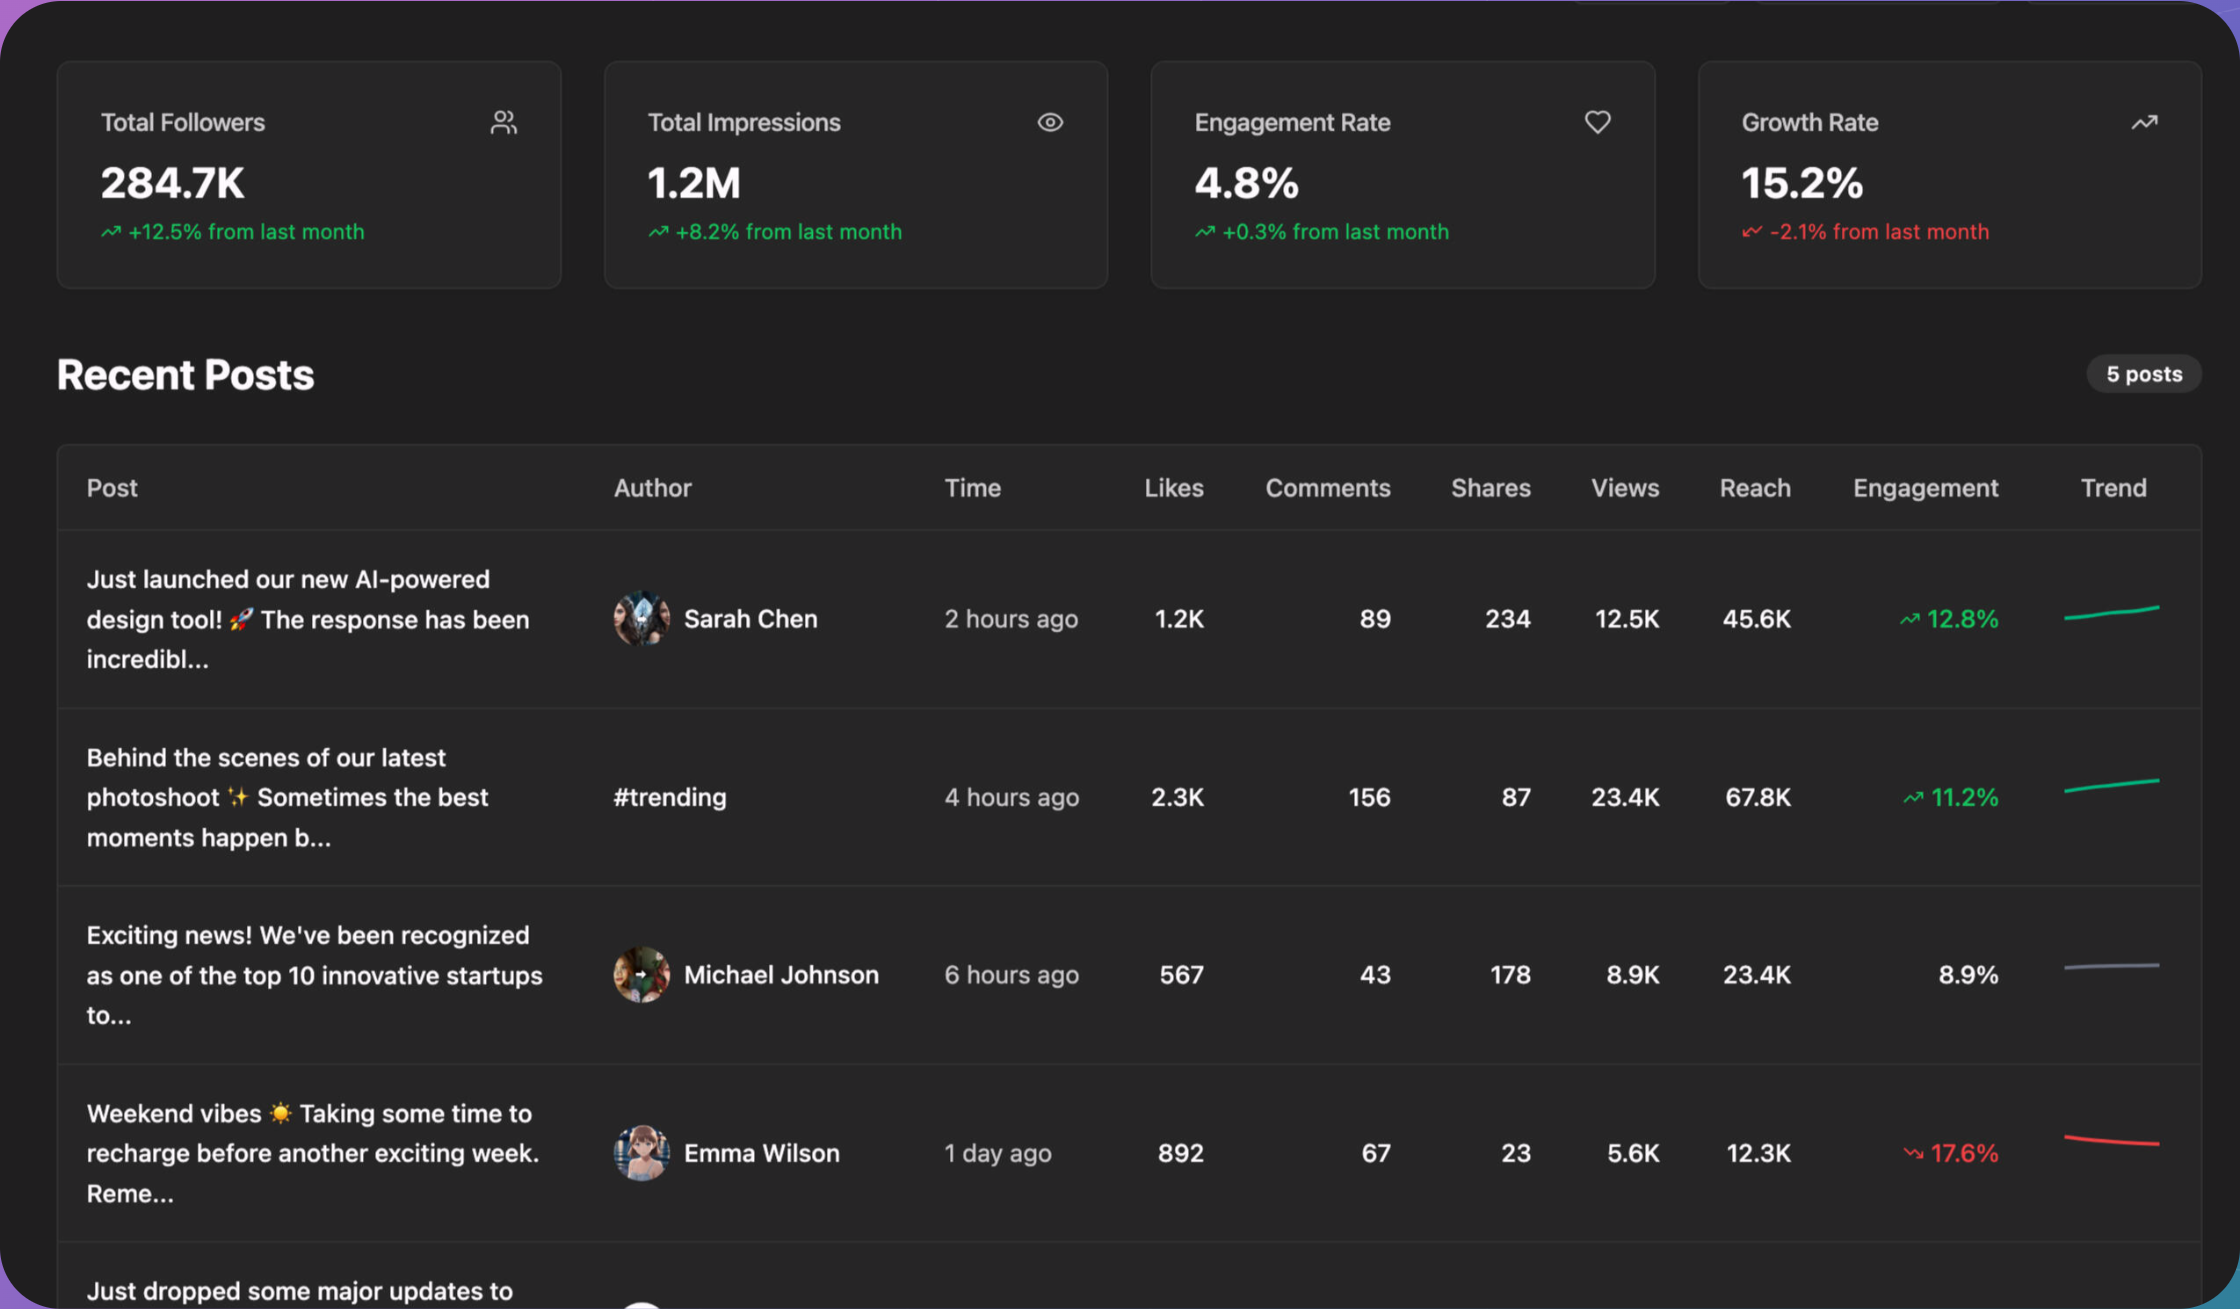Sort by the Likes column header
The image size is (2240, 1309).
click(x=1174, y=488)
